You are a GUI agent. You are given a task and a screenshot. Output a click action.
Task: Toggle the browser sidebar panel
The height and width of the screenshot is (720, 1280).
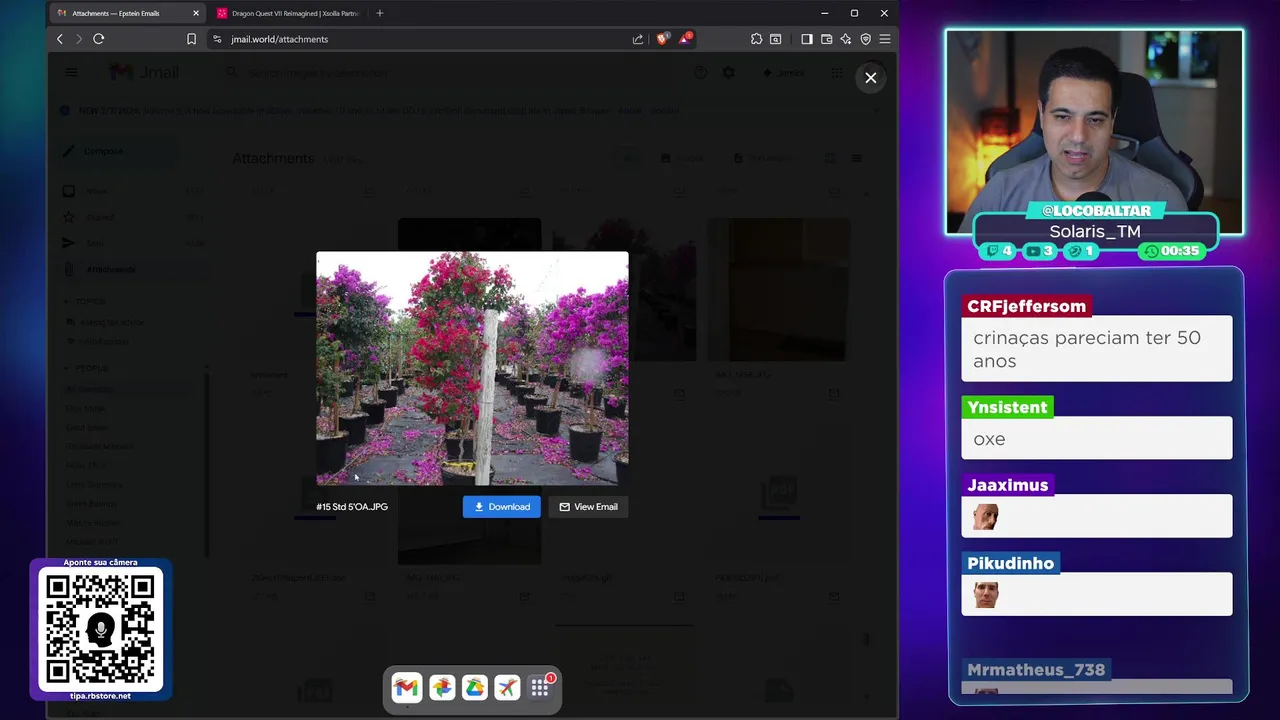807,39
